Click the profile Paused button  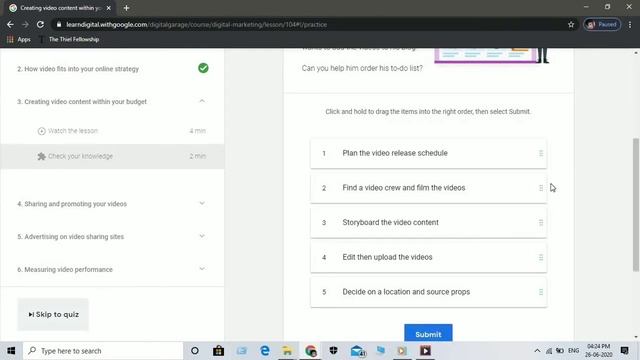(602, 24)
